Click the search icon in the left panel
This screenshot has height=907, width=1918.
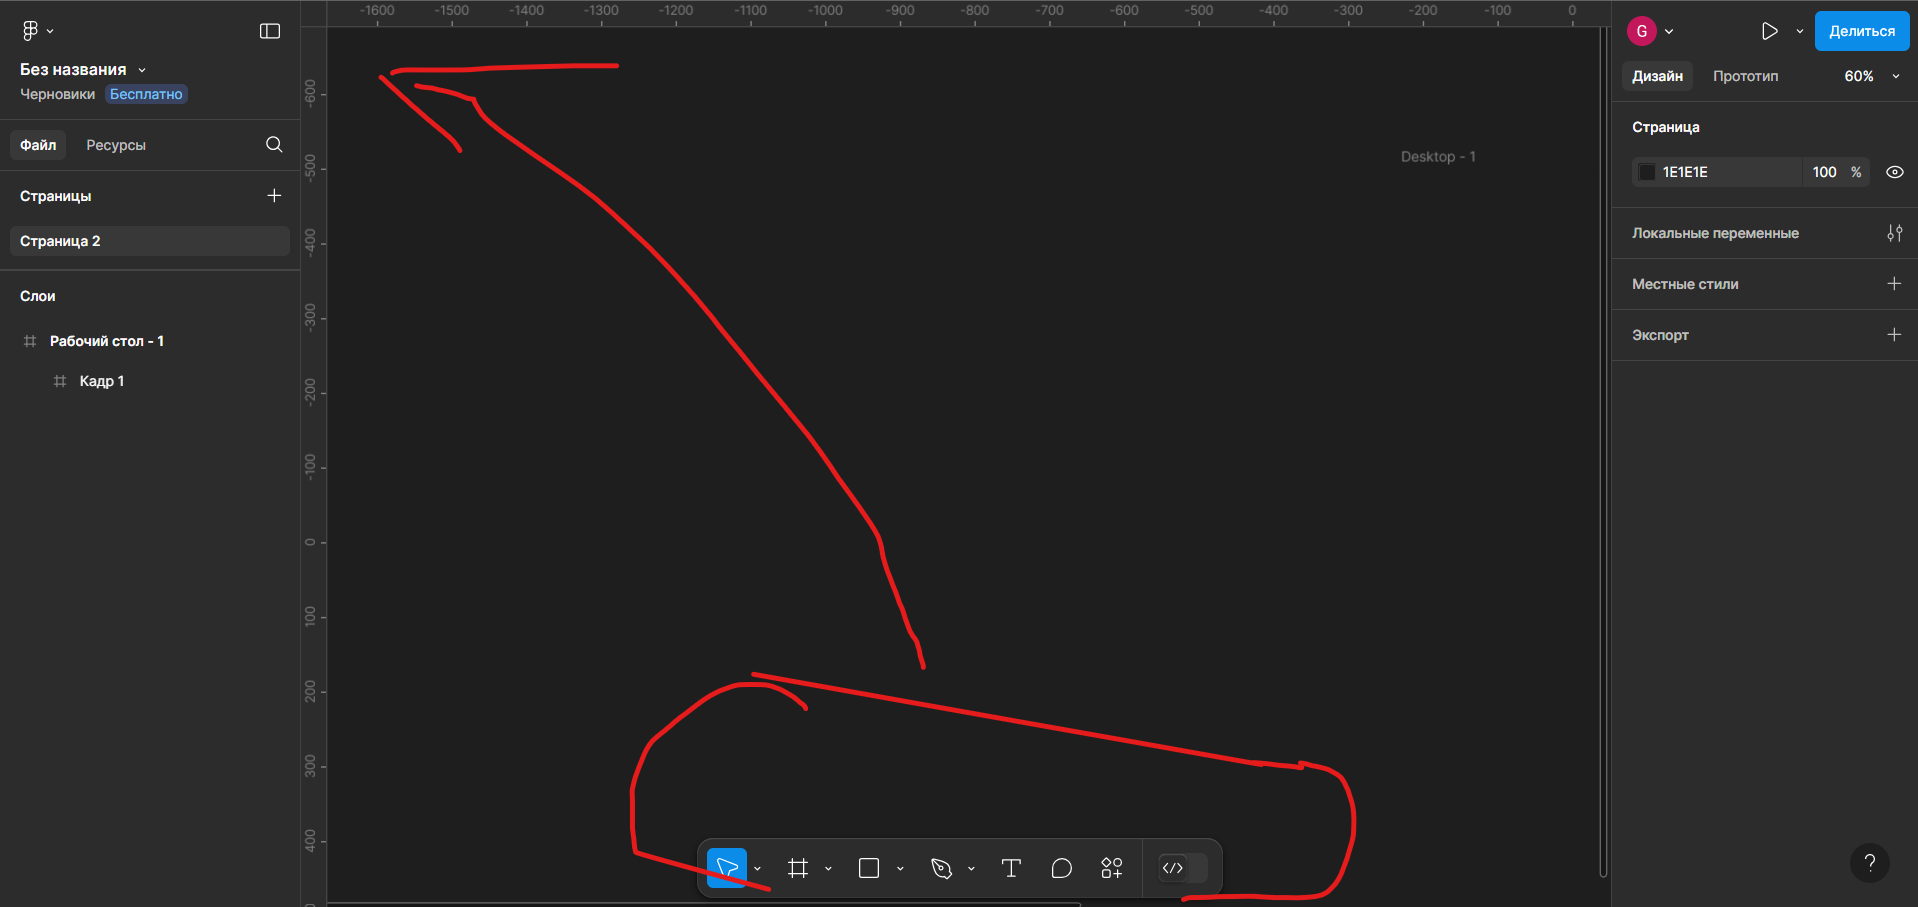pos(274,145)
